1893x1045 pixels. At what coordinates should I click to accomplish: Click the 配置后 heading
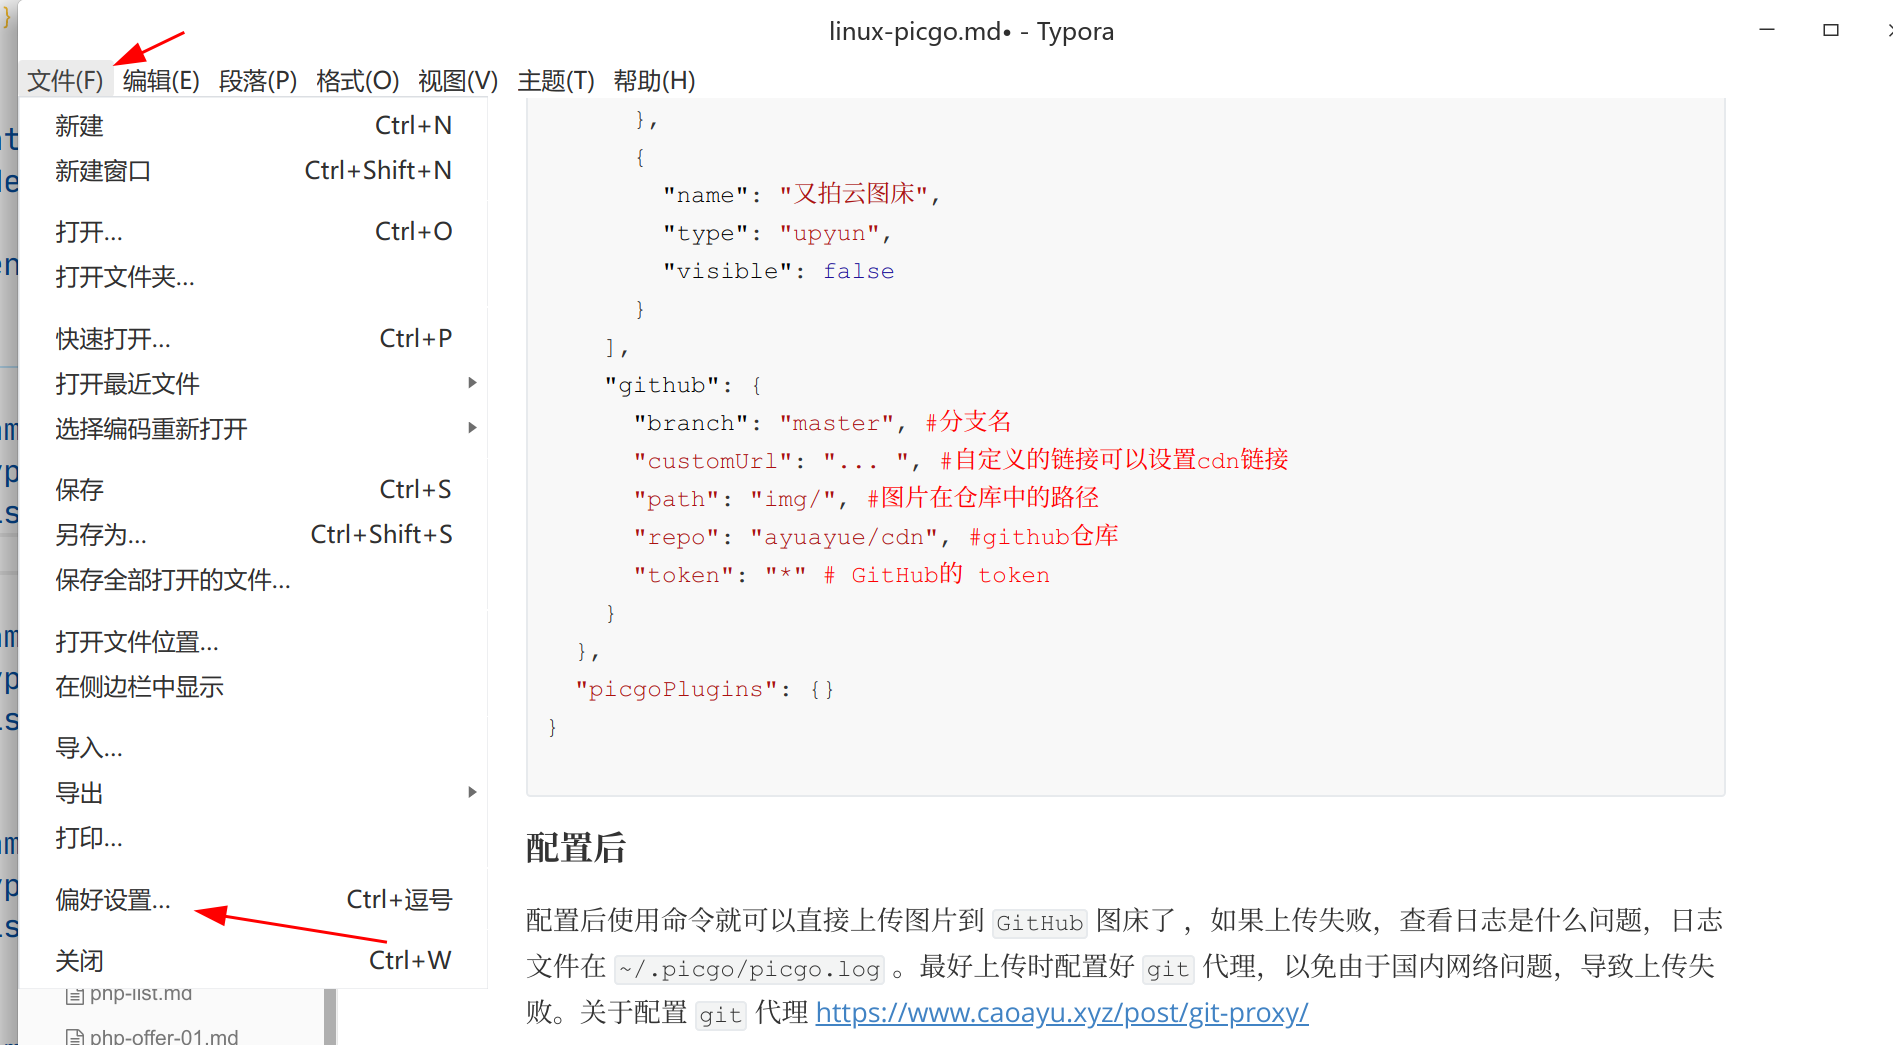576,848
